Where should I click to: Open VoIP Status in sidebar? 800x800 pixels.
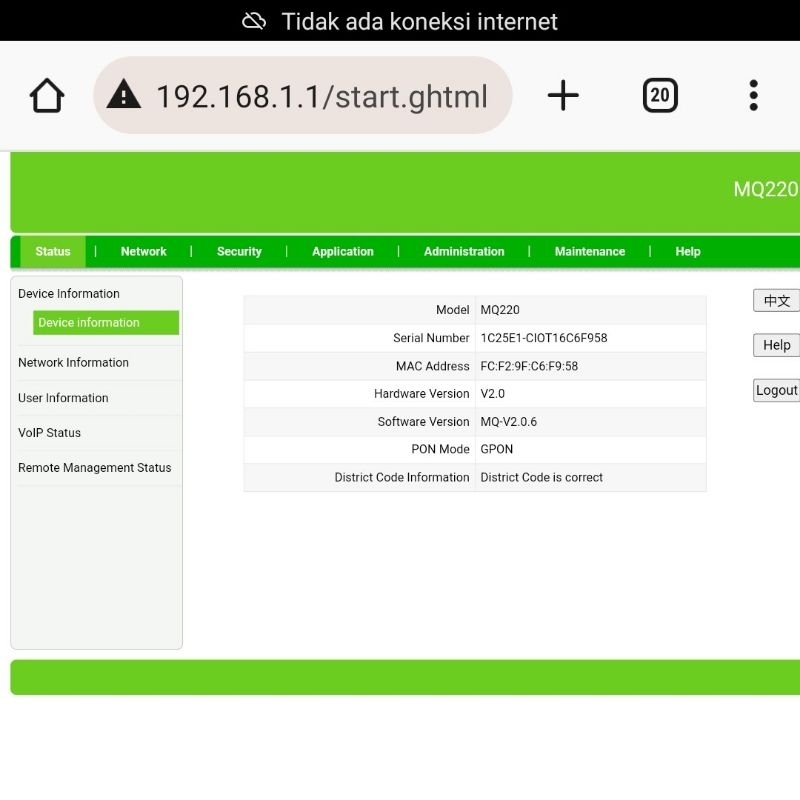click(49, 433)
